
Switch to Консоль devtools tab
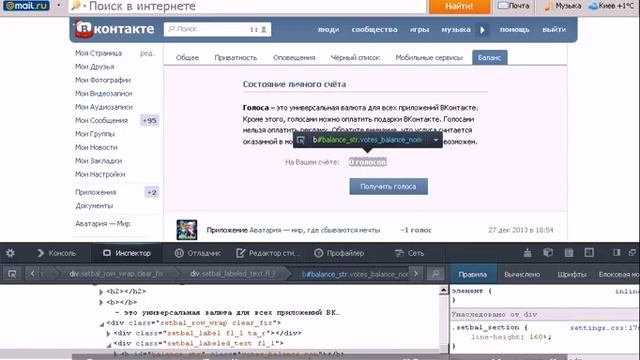tap(57, 253)
